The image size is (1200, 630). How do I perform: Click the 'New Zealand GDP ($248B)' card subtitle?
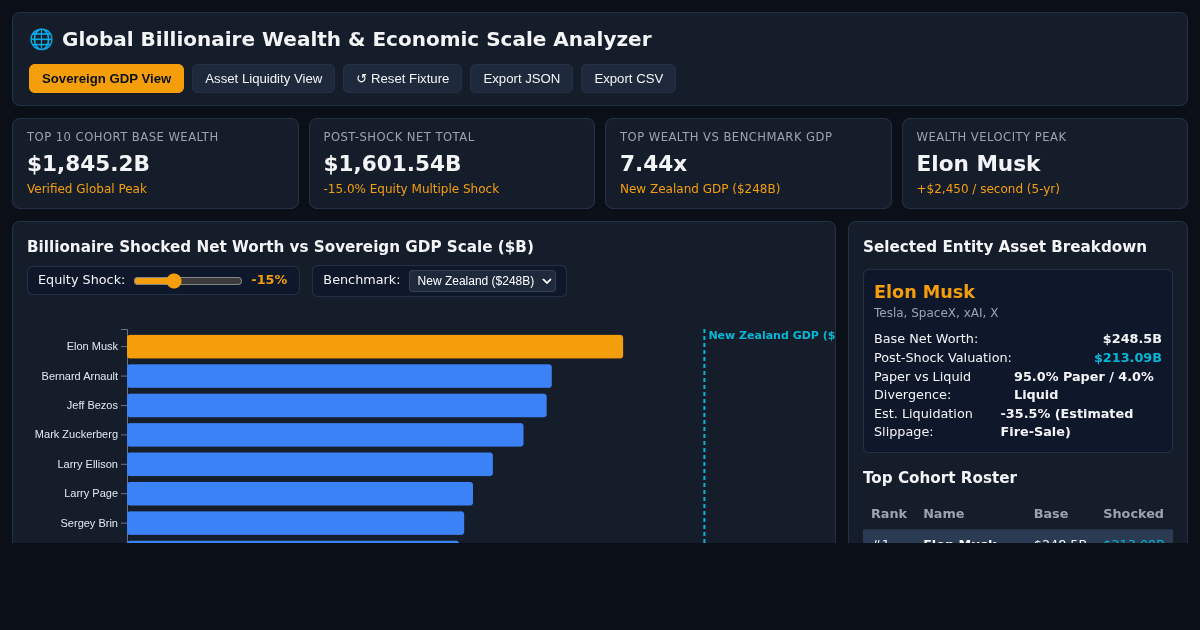tap(700, 189)
